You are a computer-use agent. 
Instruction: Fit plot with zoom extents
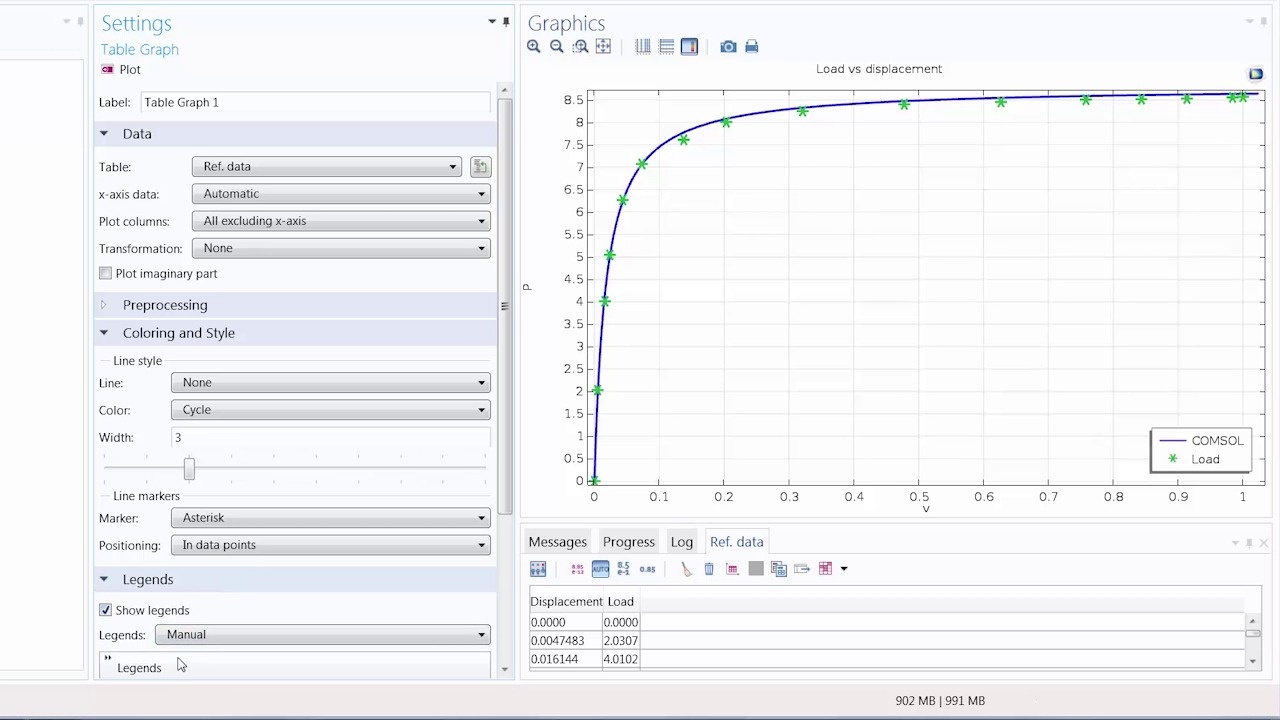tap(603, 47)
